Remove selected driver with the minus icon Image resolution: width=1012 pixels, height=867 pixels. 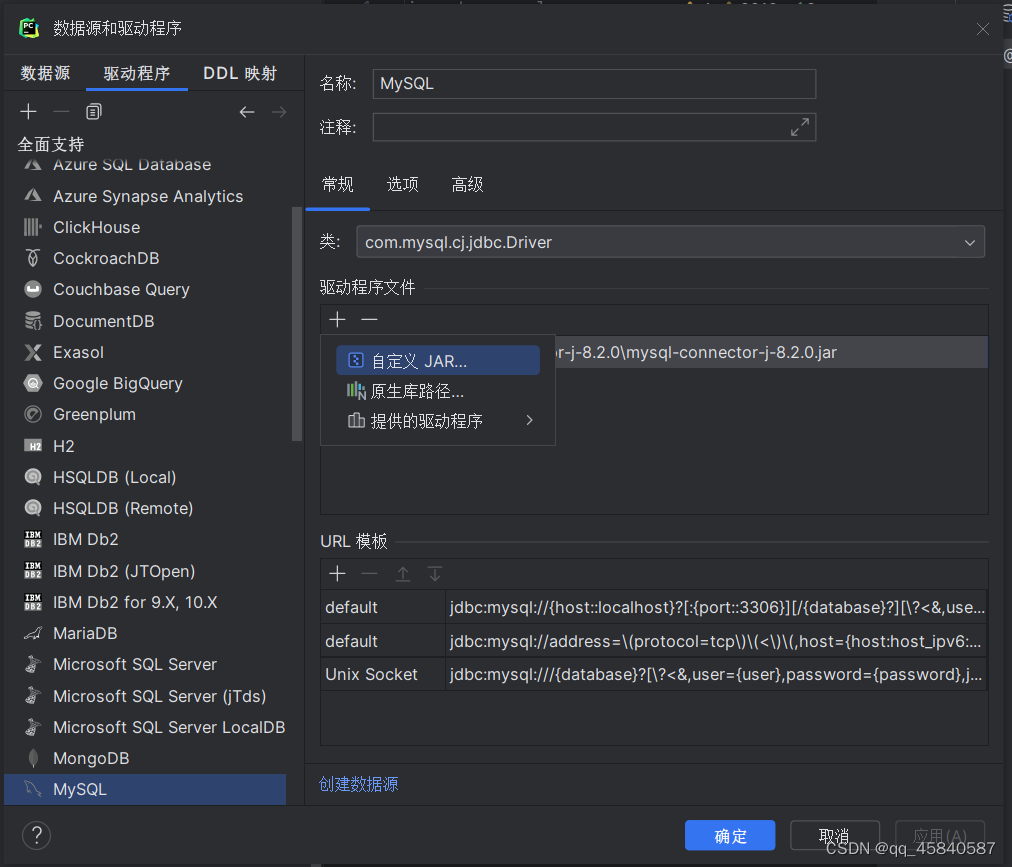[61, 112]
